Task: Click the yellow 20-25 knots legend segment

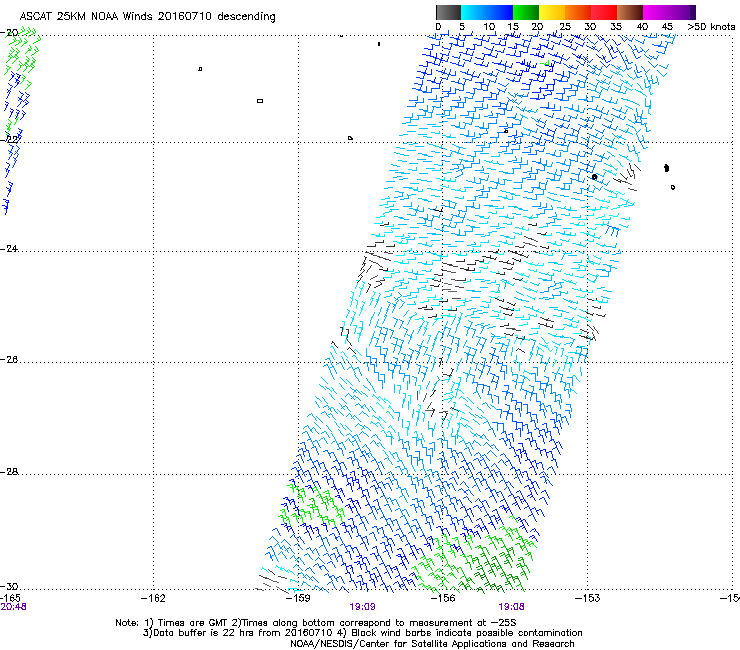Action: 552,12
